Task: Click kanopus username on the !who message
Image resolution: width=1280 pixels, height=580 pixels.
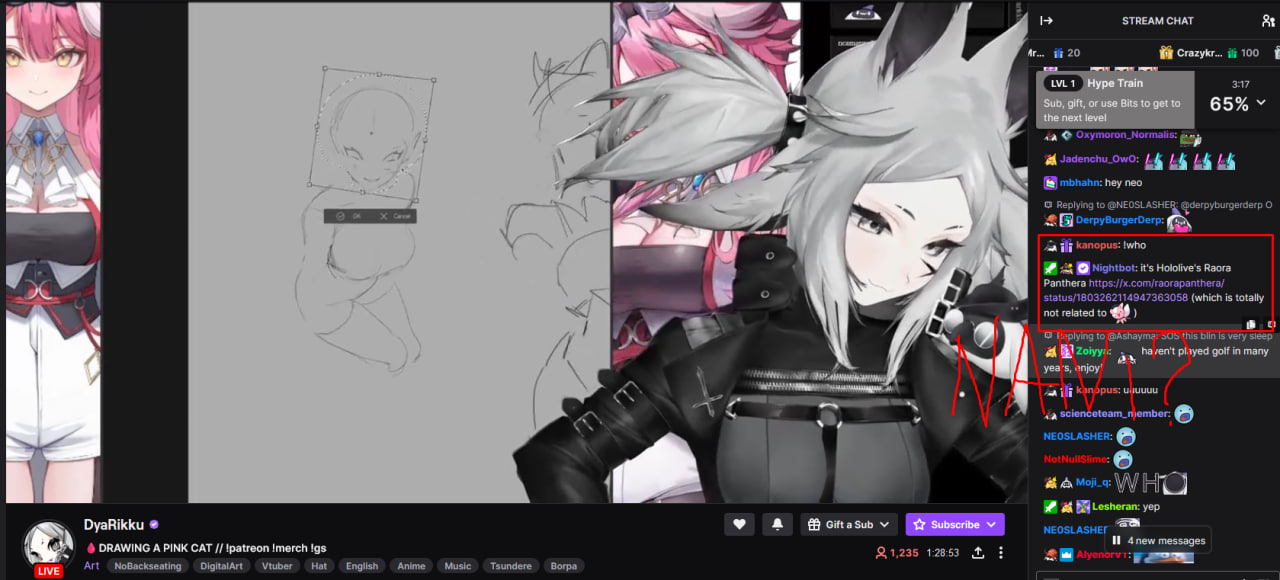Action: (x=1096, y=245)
